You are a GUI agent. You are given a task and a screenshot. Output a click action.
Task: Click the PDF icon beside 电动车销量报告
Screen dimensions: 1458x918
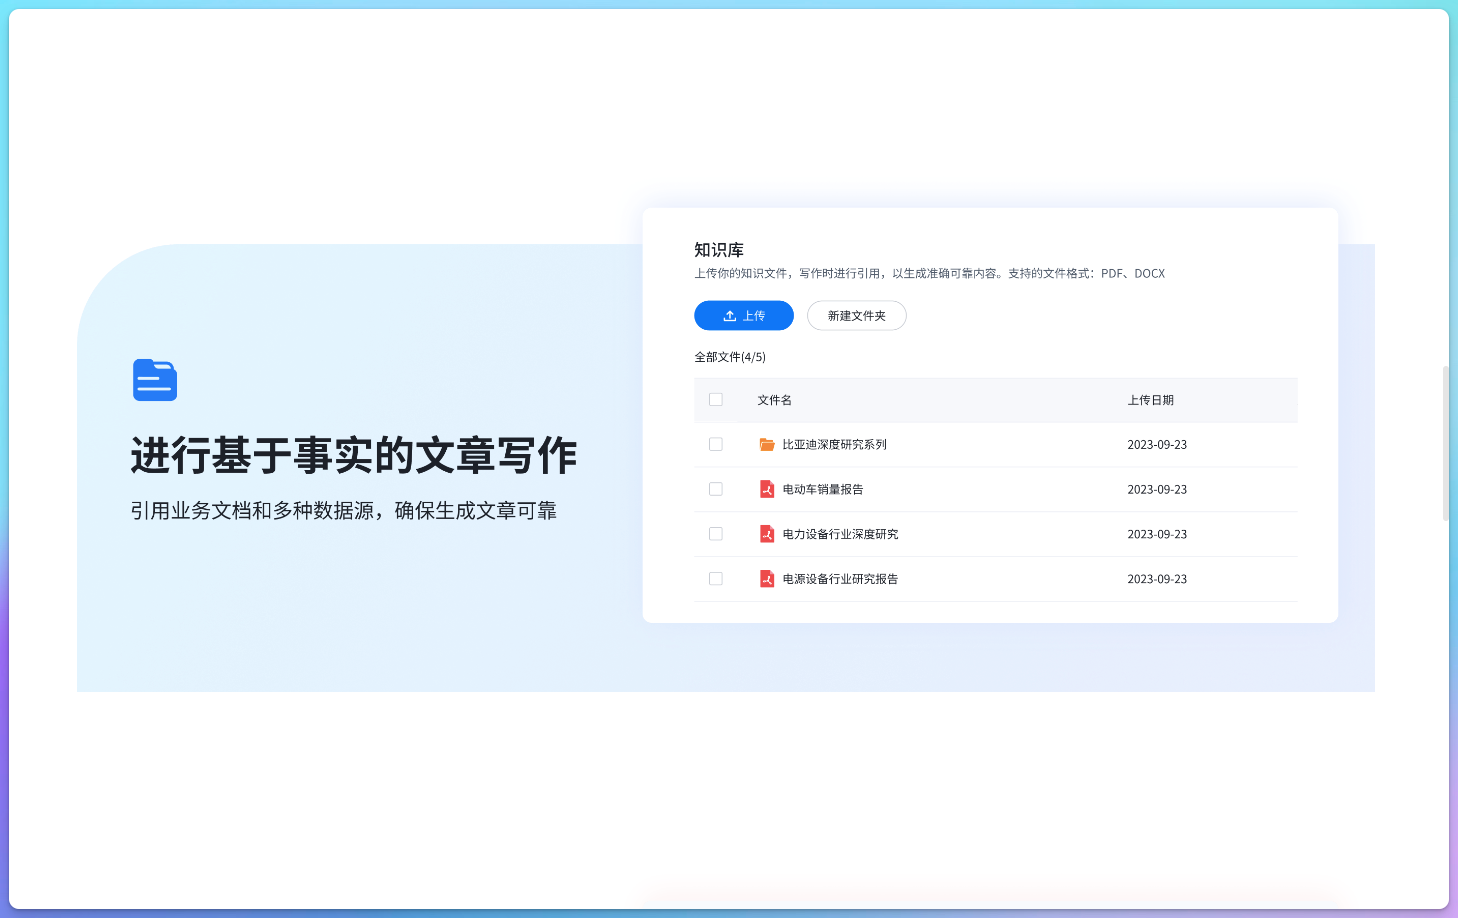click(x=767, y=489)
